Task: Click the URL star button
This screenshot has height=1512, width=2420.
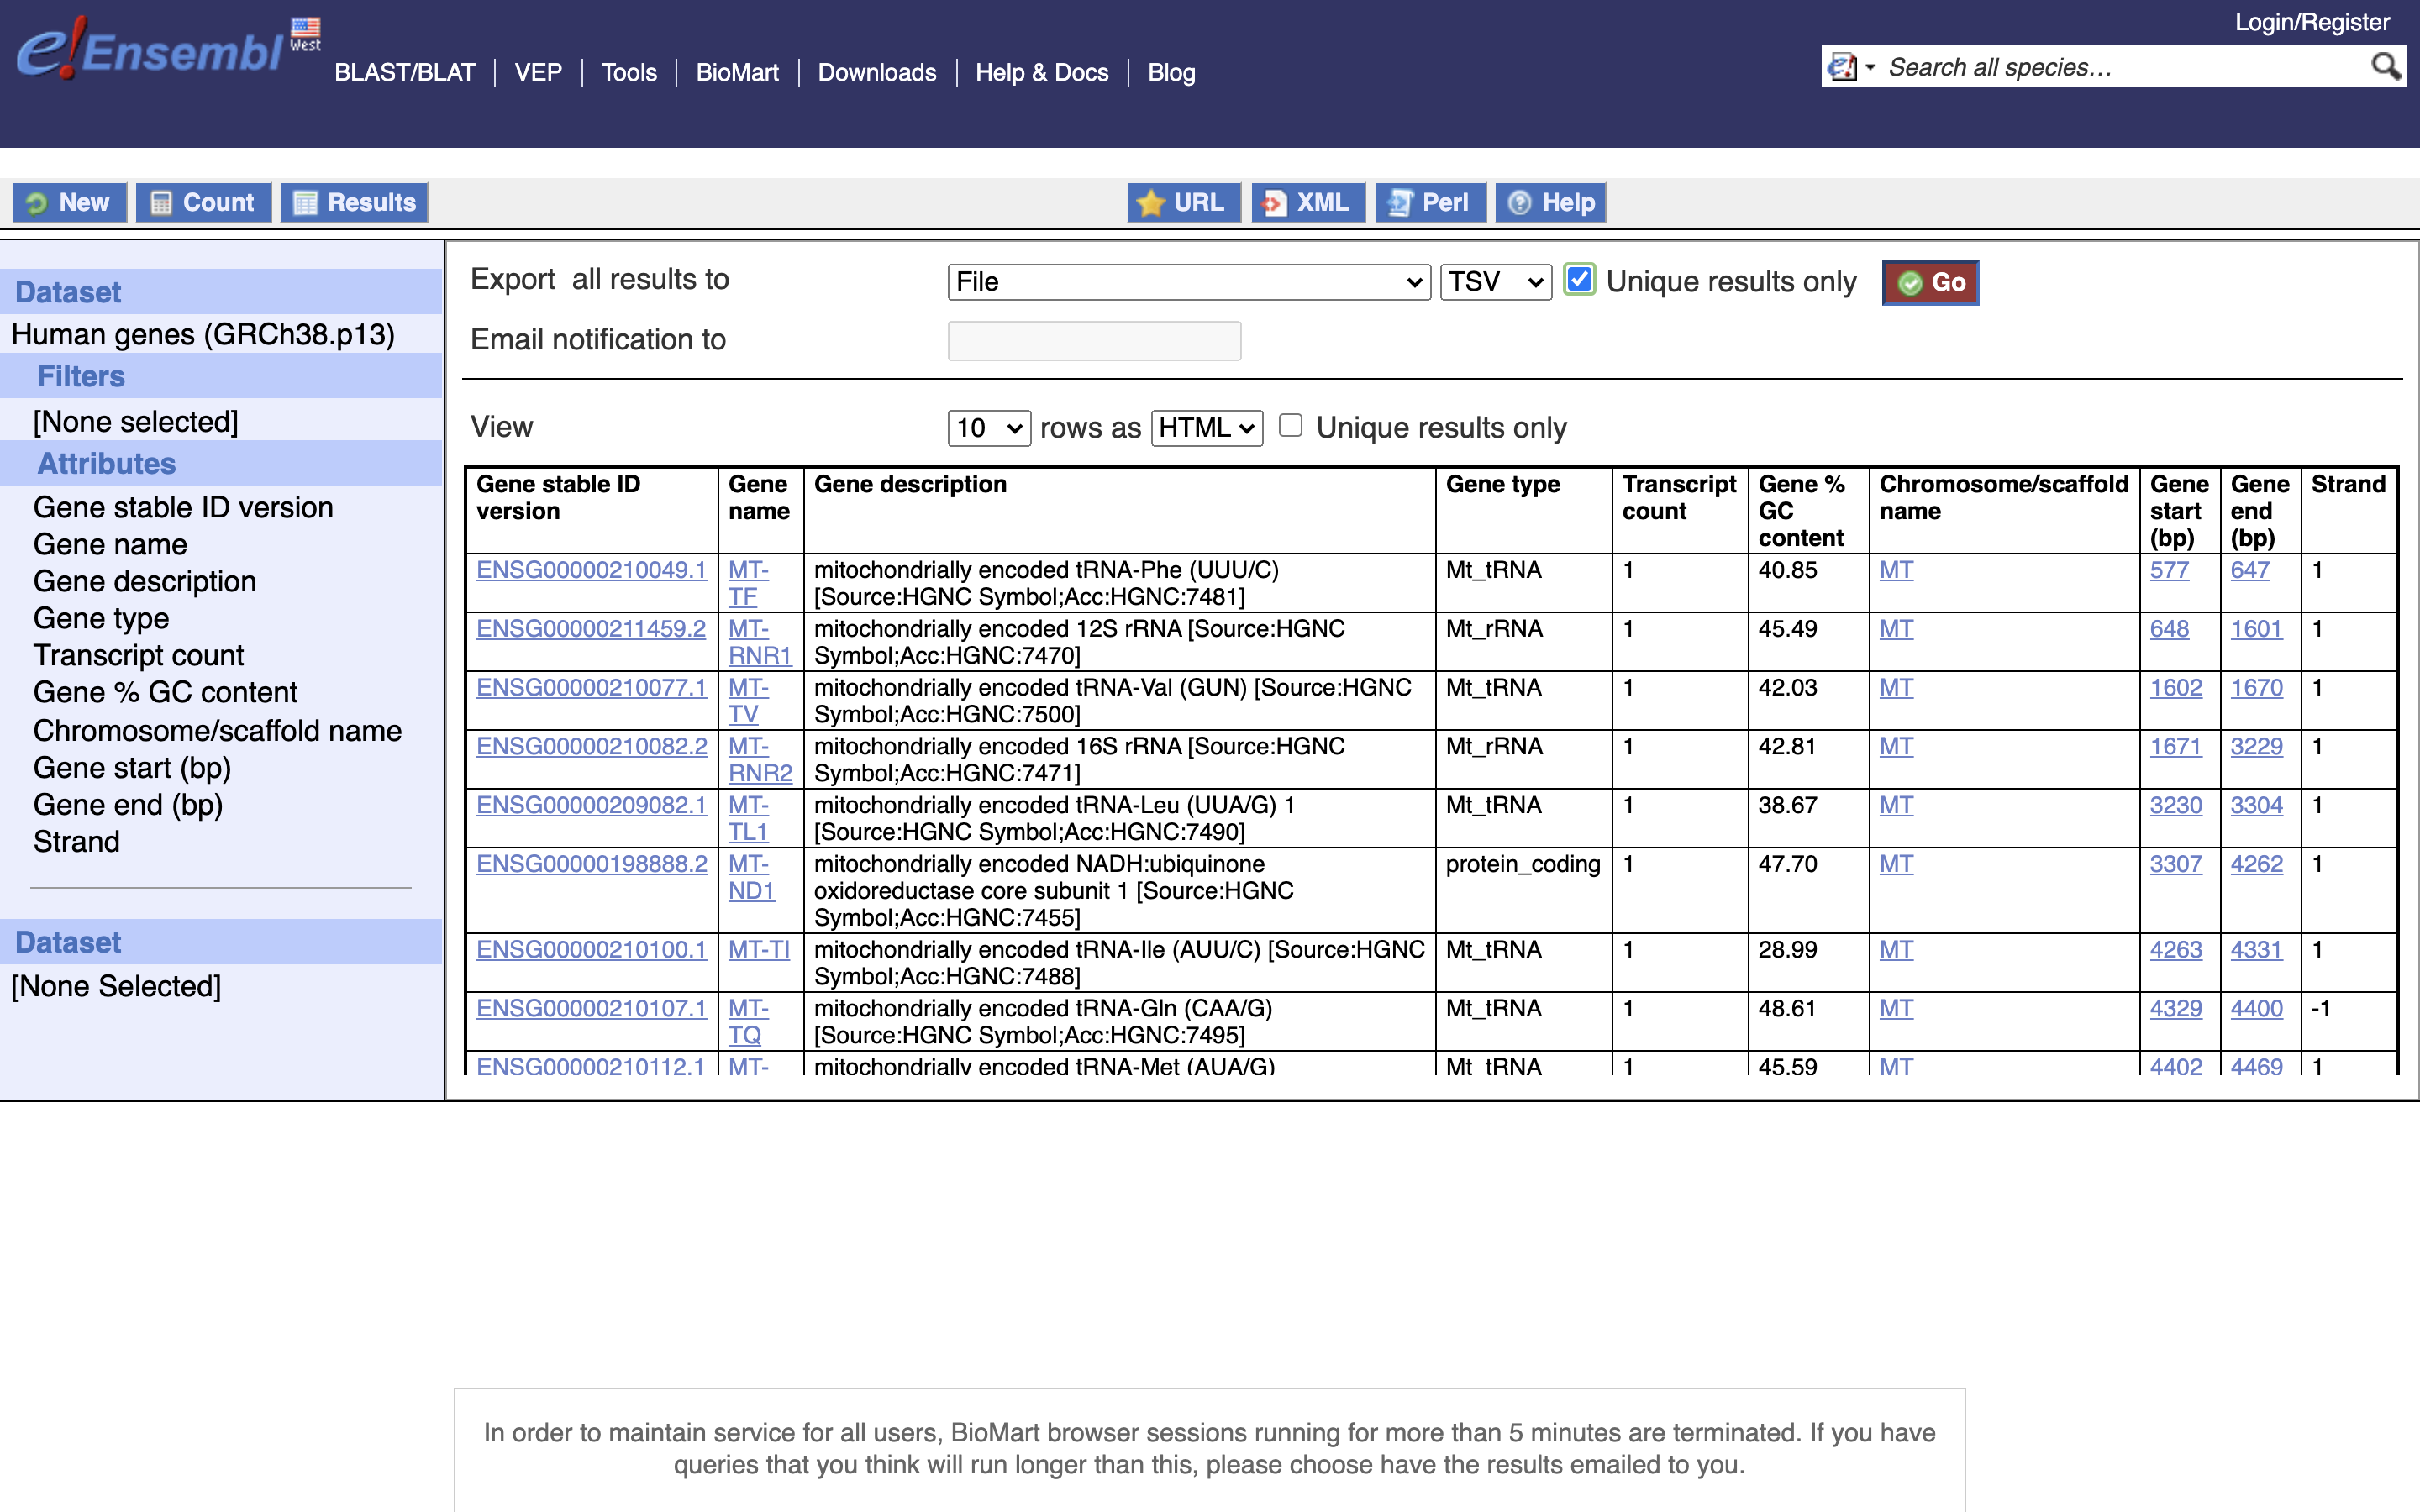Action: (x=1183, y=203)
